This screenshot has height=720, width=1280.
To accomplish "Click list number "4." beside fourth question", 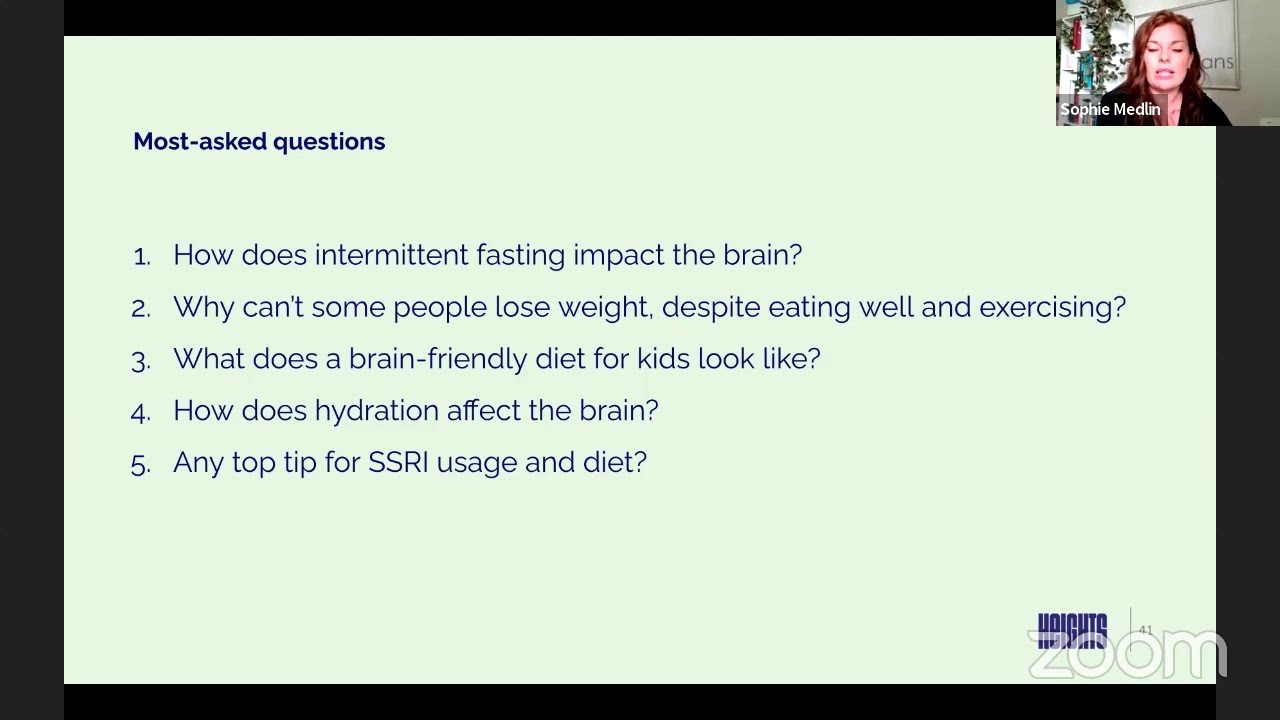I will tap(141, 413).
